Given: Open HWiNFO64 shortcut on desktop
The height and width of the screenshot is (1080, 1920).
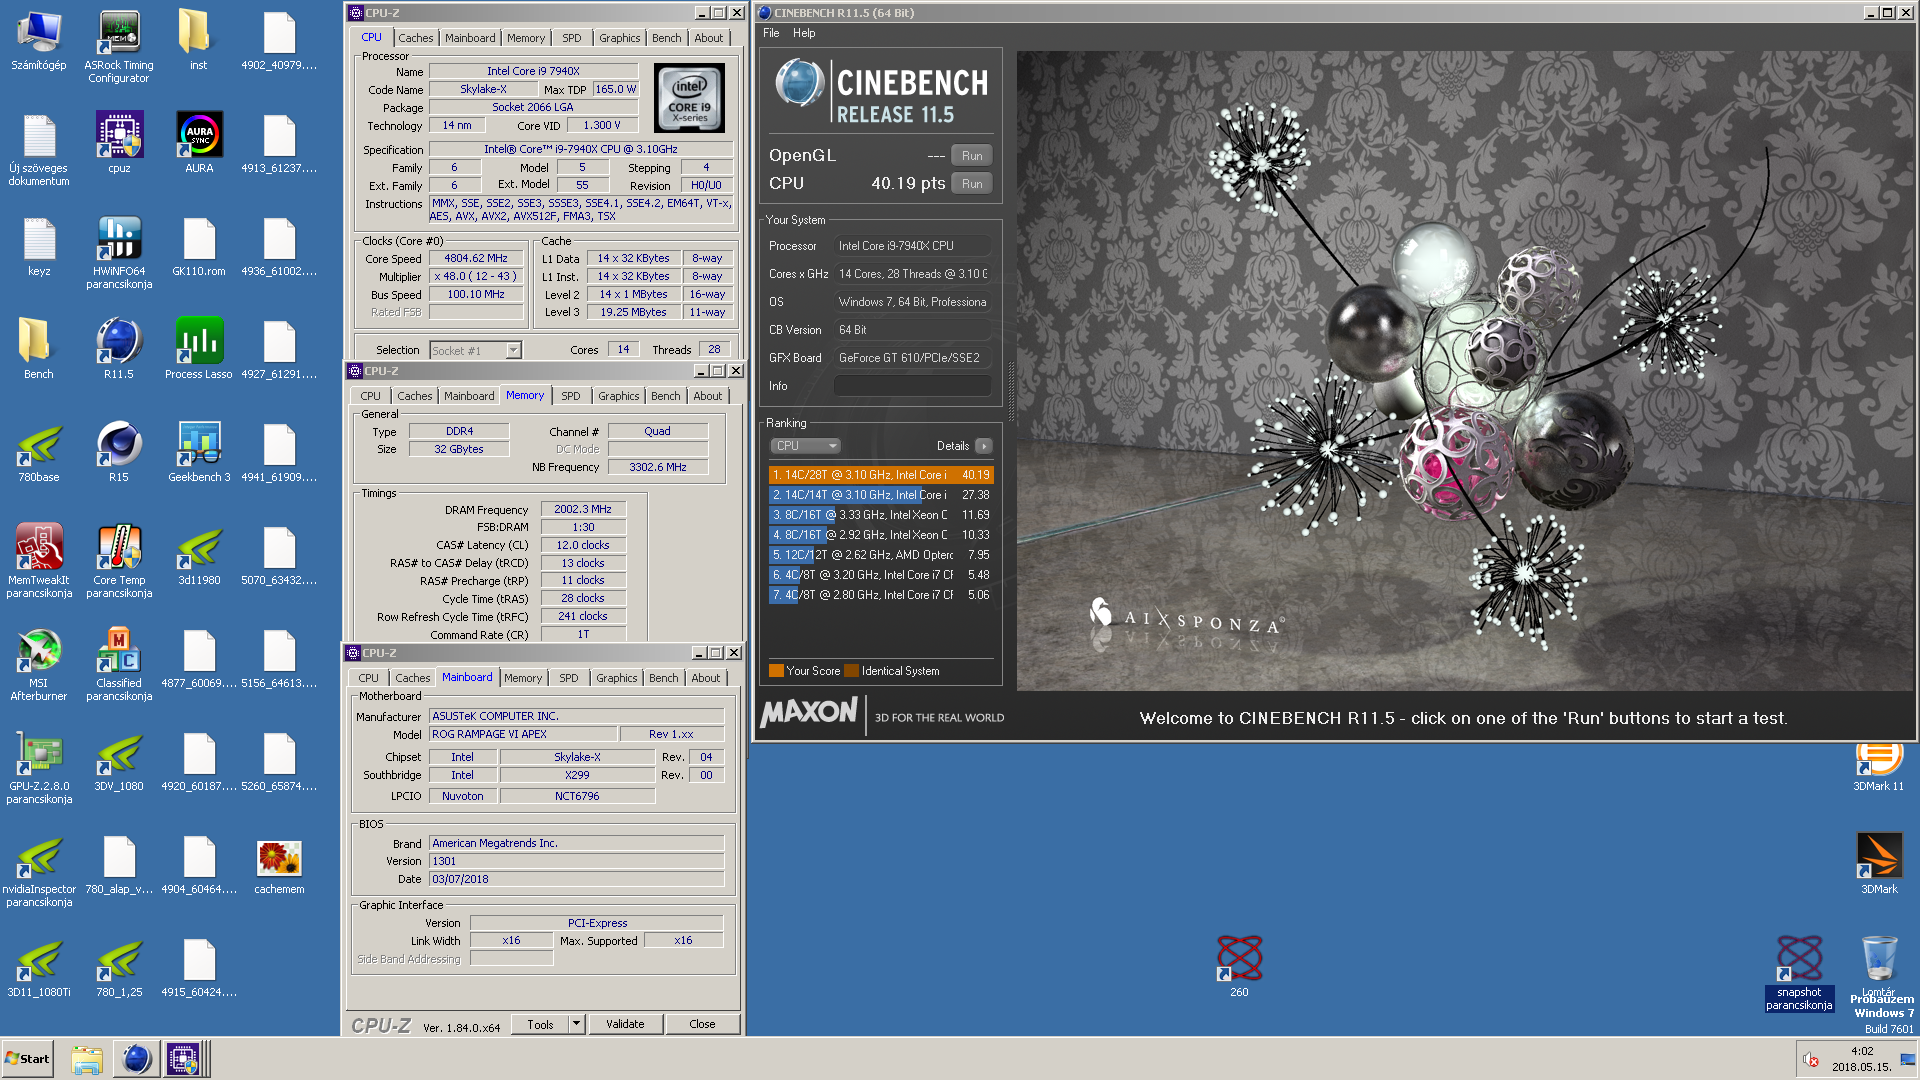Looking at the screenshot, I should click(119, 252).
